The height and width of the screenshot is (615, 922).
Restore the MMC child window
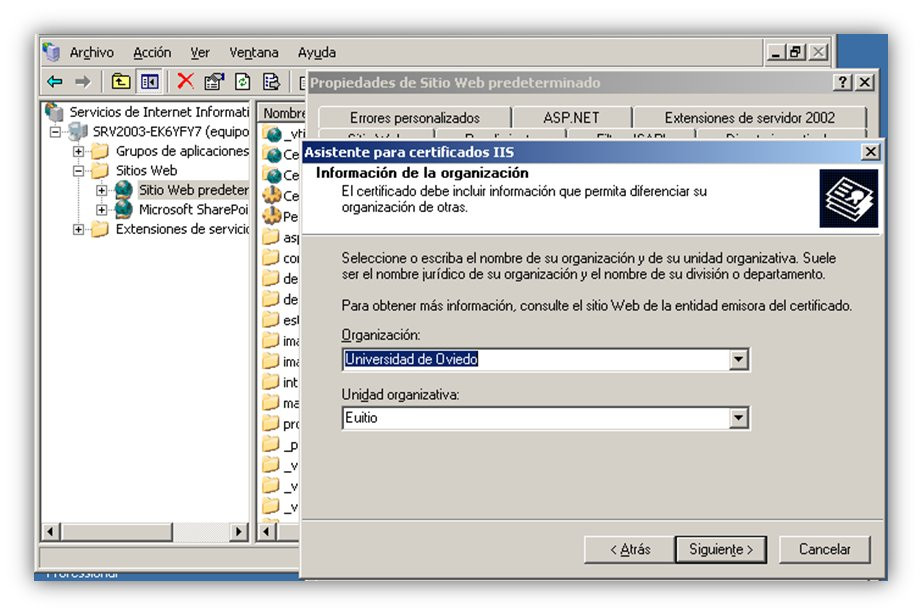pos(797,52)
